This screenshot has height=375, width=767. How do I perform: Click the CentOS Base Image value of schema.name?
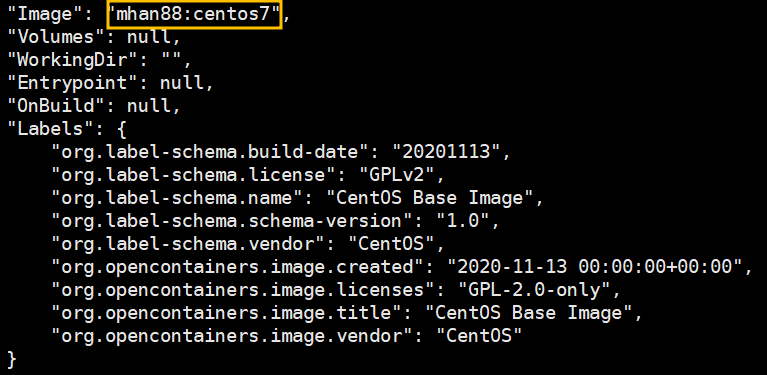pyautogui.click(x=430, y=198)
